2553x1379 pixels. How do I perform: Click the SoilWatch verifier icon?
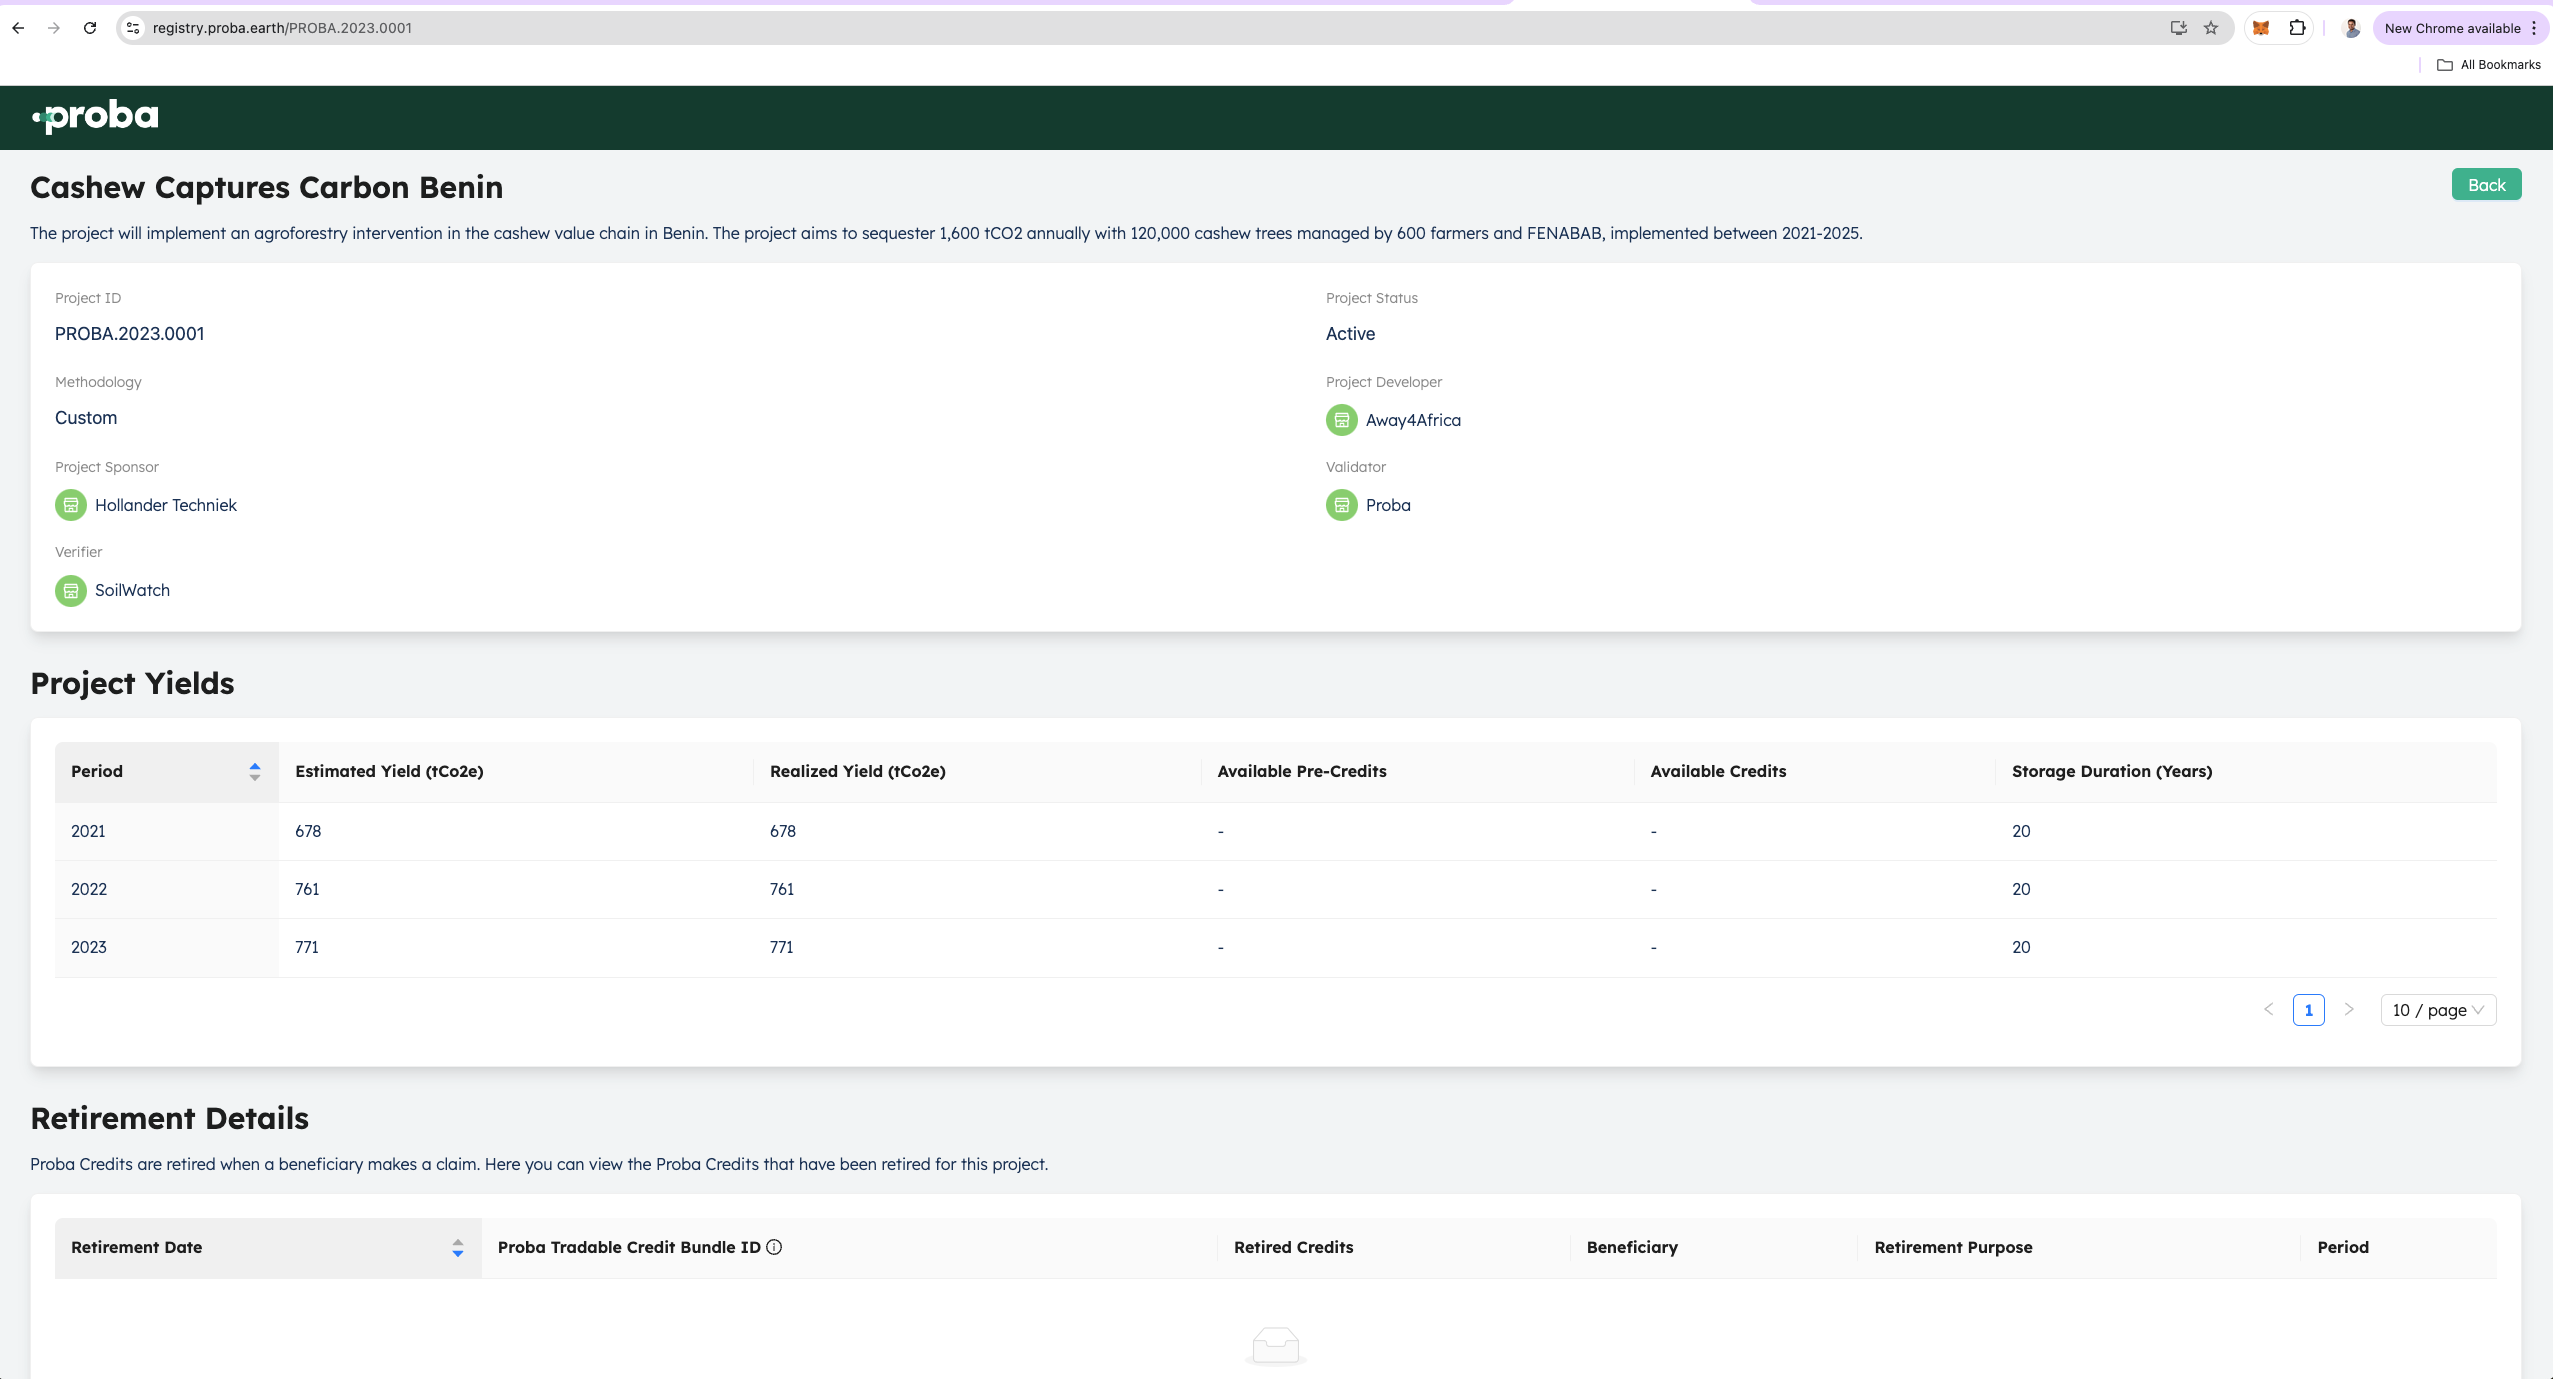(70, 590)
